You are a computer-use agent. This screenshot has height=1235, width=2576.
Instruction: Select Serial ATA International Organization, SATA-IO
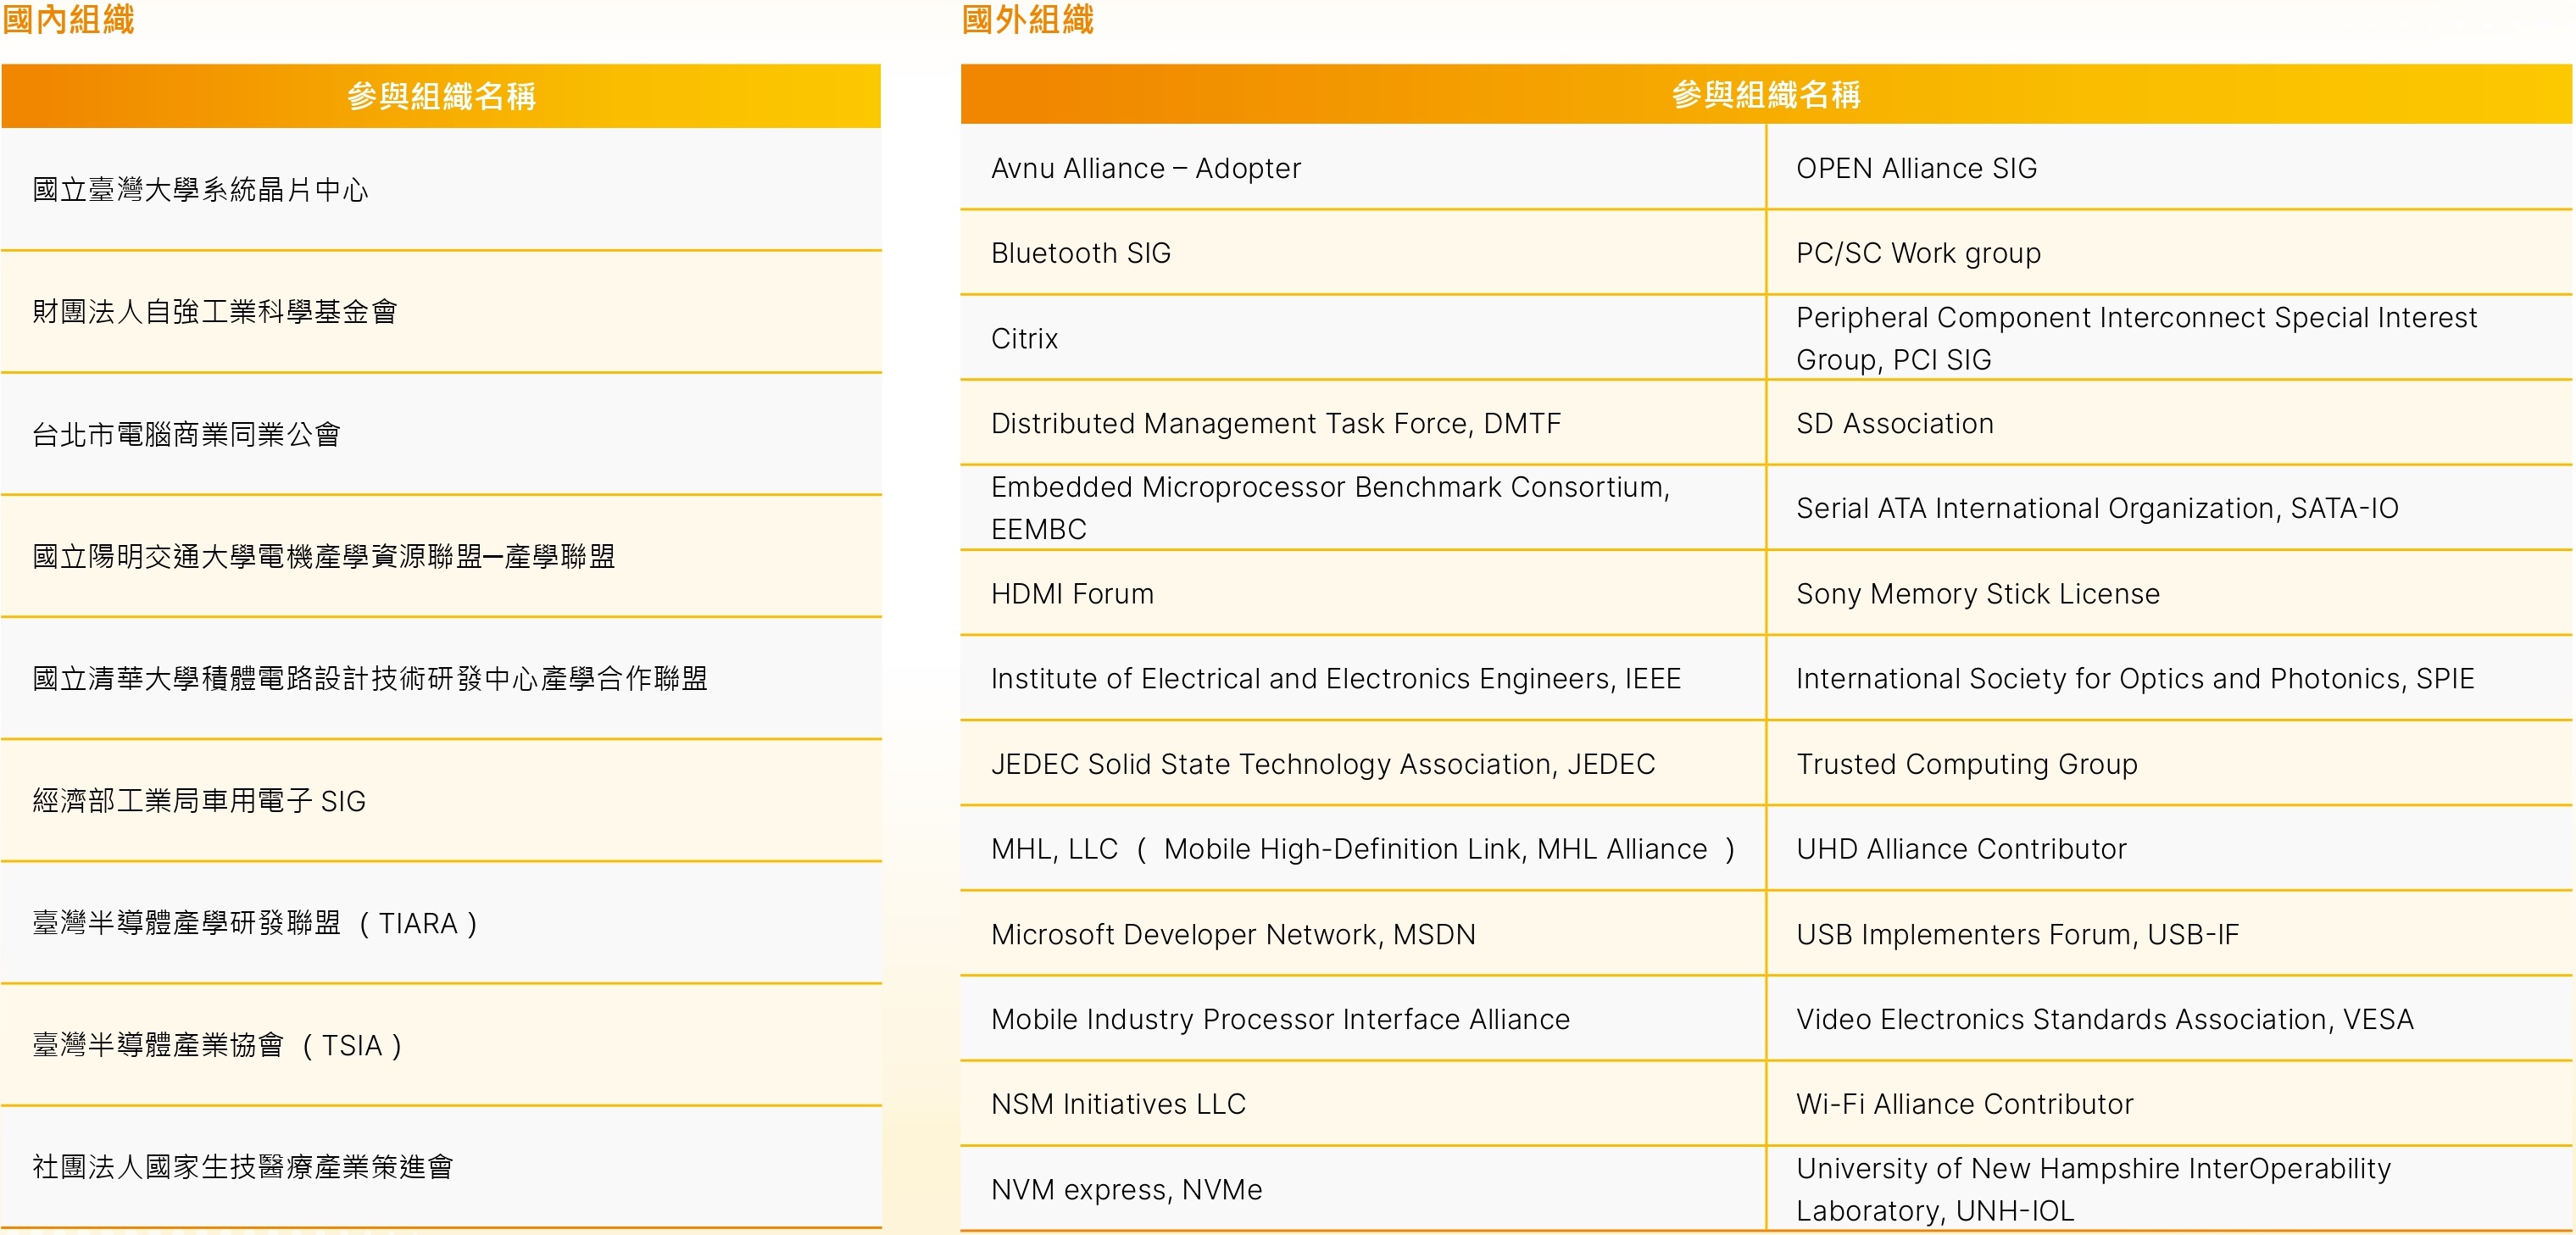pos(2170,508)
